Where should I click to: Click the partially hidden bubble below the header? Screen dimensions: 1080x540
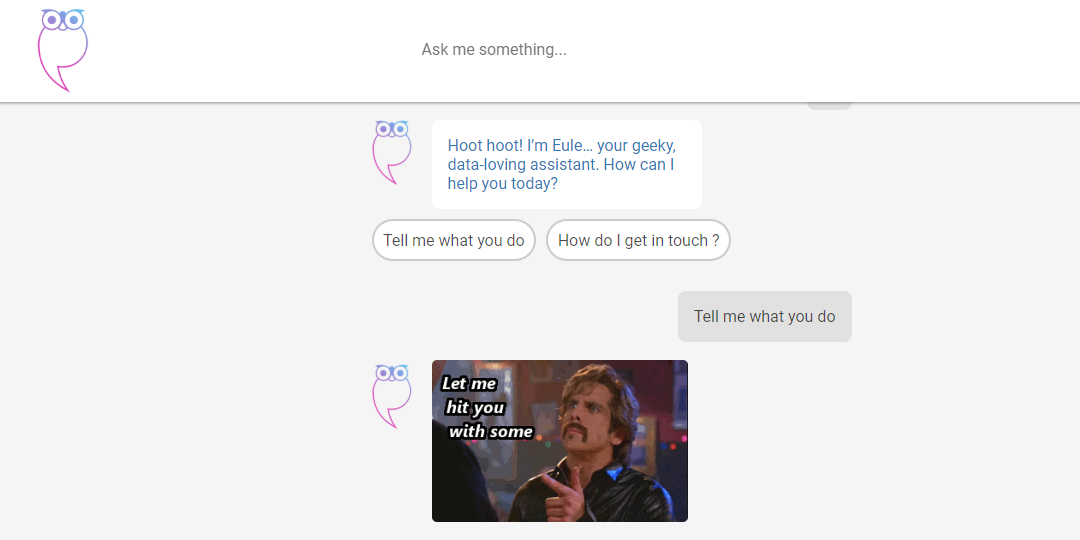(x=829, y=106)
